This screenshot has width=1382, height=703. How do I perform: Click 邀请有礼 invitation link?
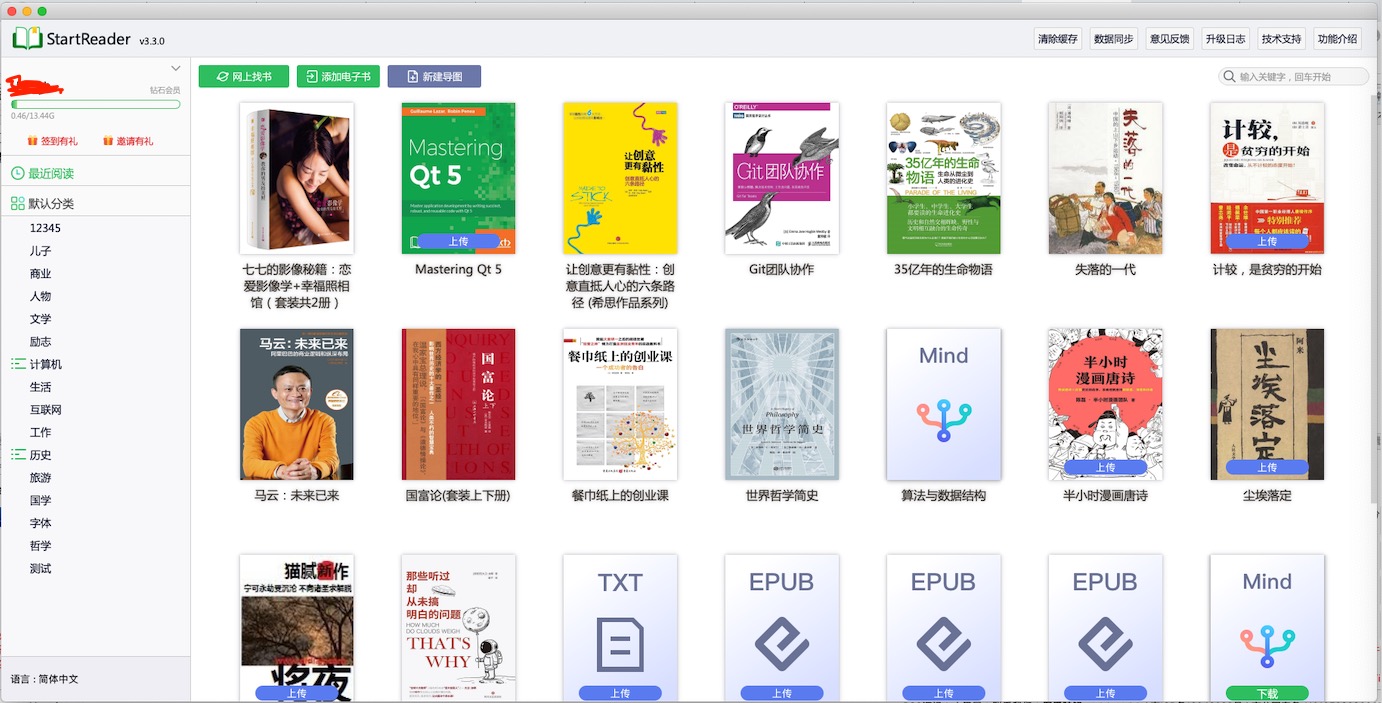[x=135, y=141]
